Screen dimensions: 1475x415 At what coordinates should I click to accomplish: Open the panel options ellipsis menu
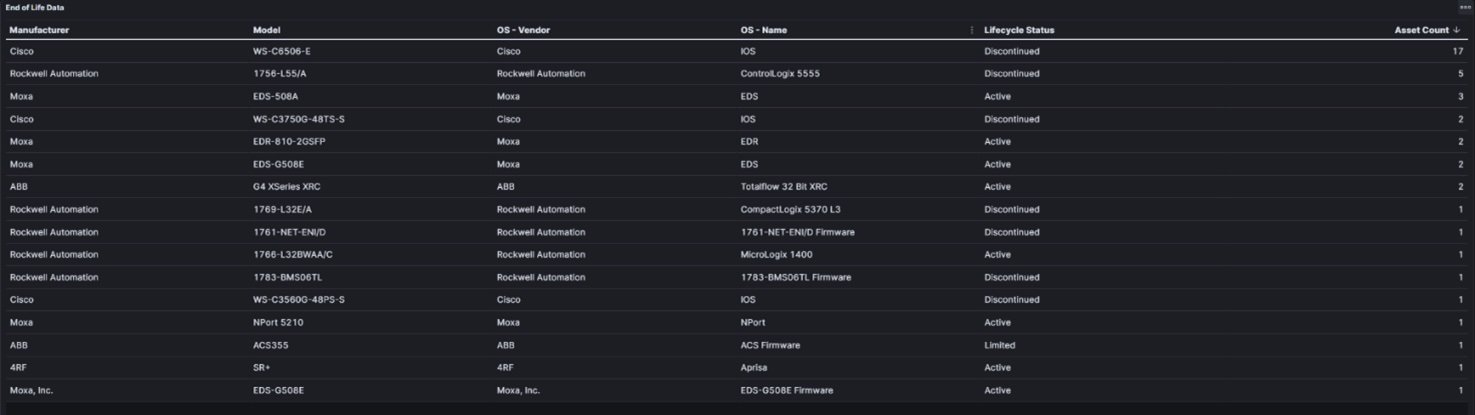(x=1465, y=7)
